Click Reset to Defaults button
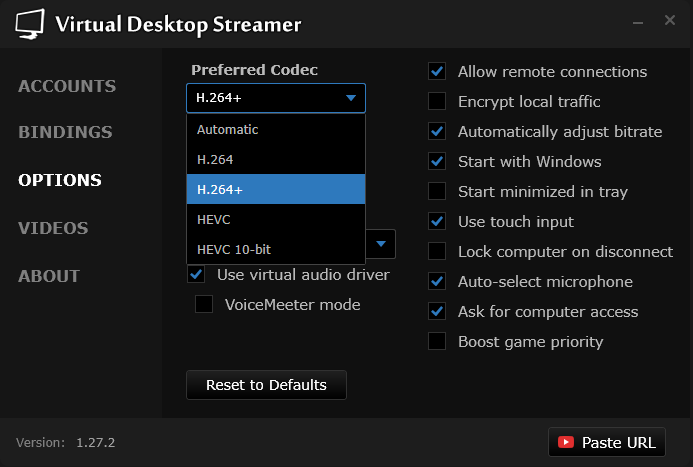The image size is (693, 467). 266,385
